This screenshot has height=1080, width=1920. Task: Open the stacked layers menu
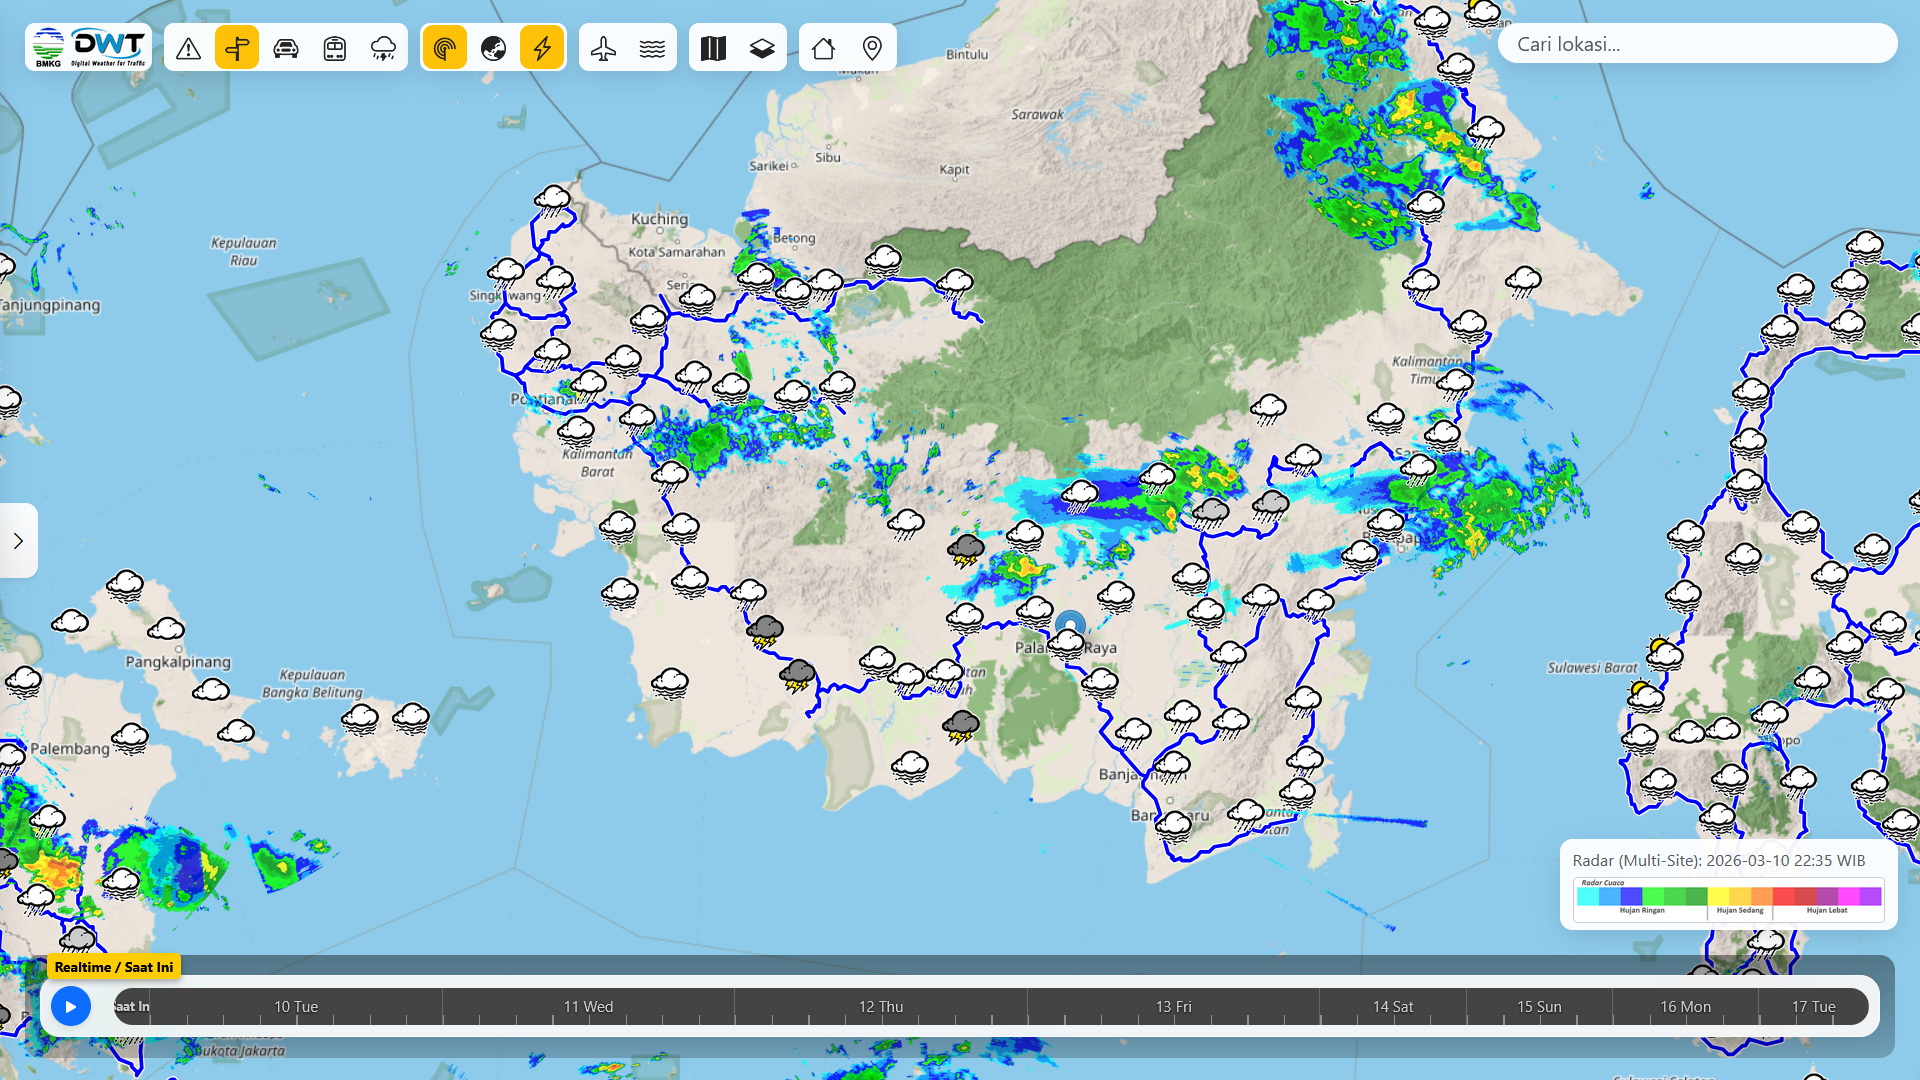[x=762, y=48]
